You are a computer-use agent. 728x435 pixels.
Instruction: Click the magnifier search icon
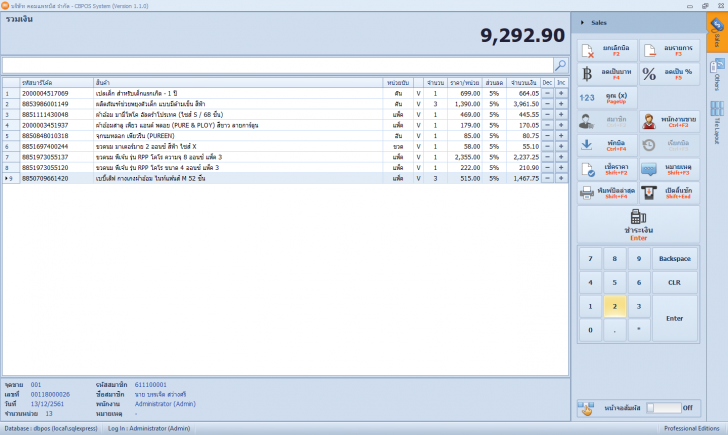[x=560, y=65]
